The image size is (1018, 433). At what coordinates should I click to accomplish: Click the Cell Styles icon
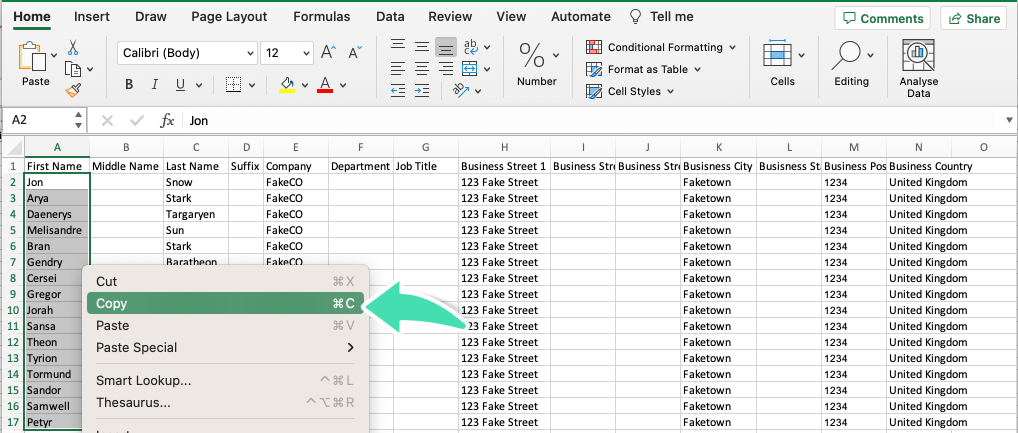point(593,92)
